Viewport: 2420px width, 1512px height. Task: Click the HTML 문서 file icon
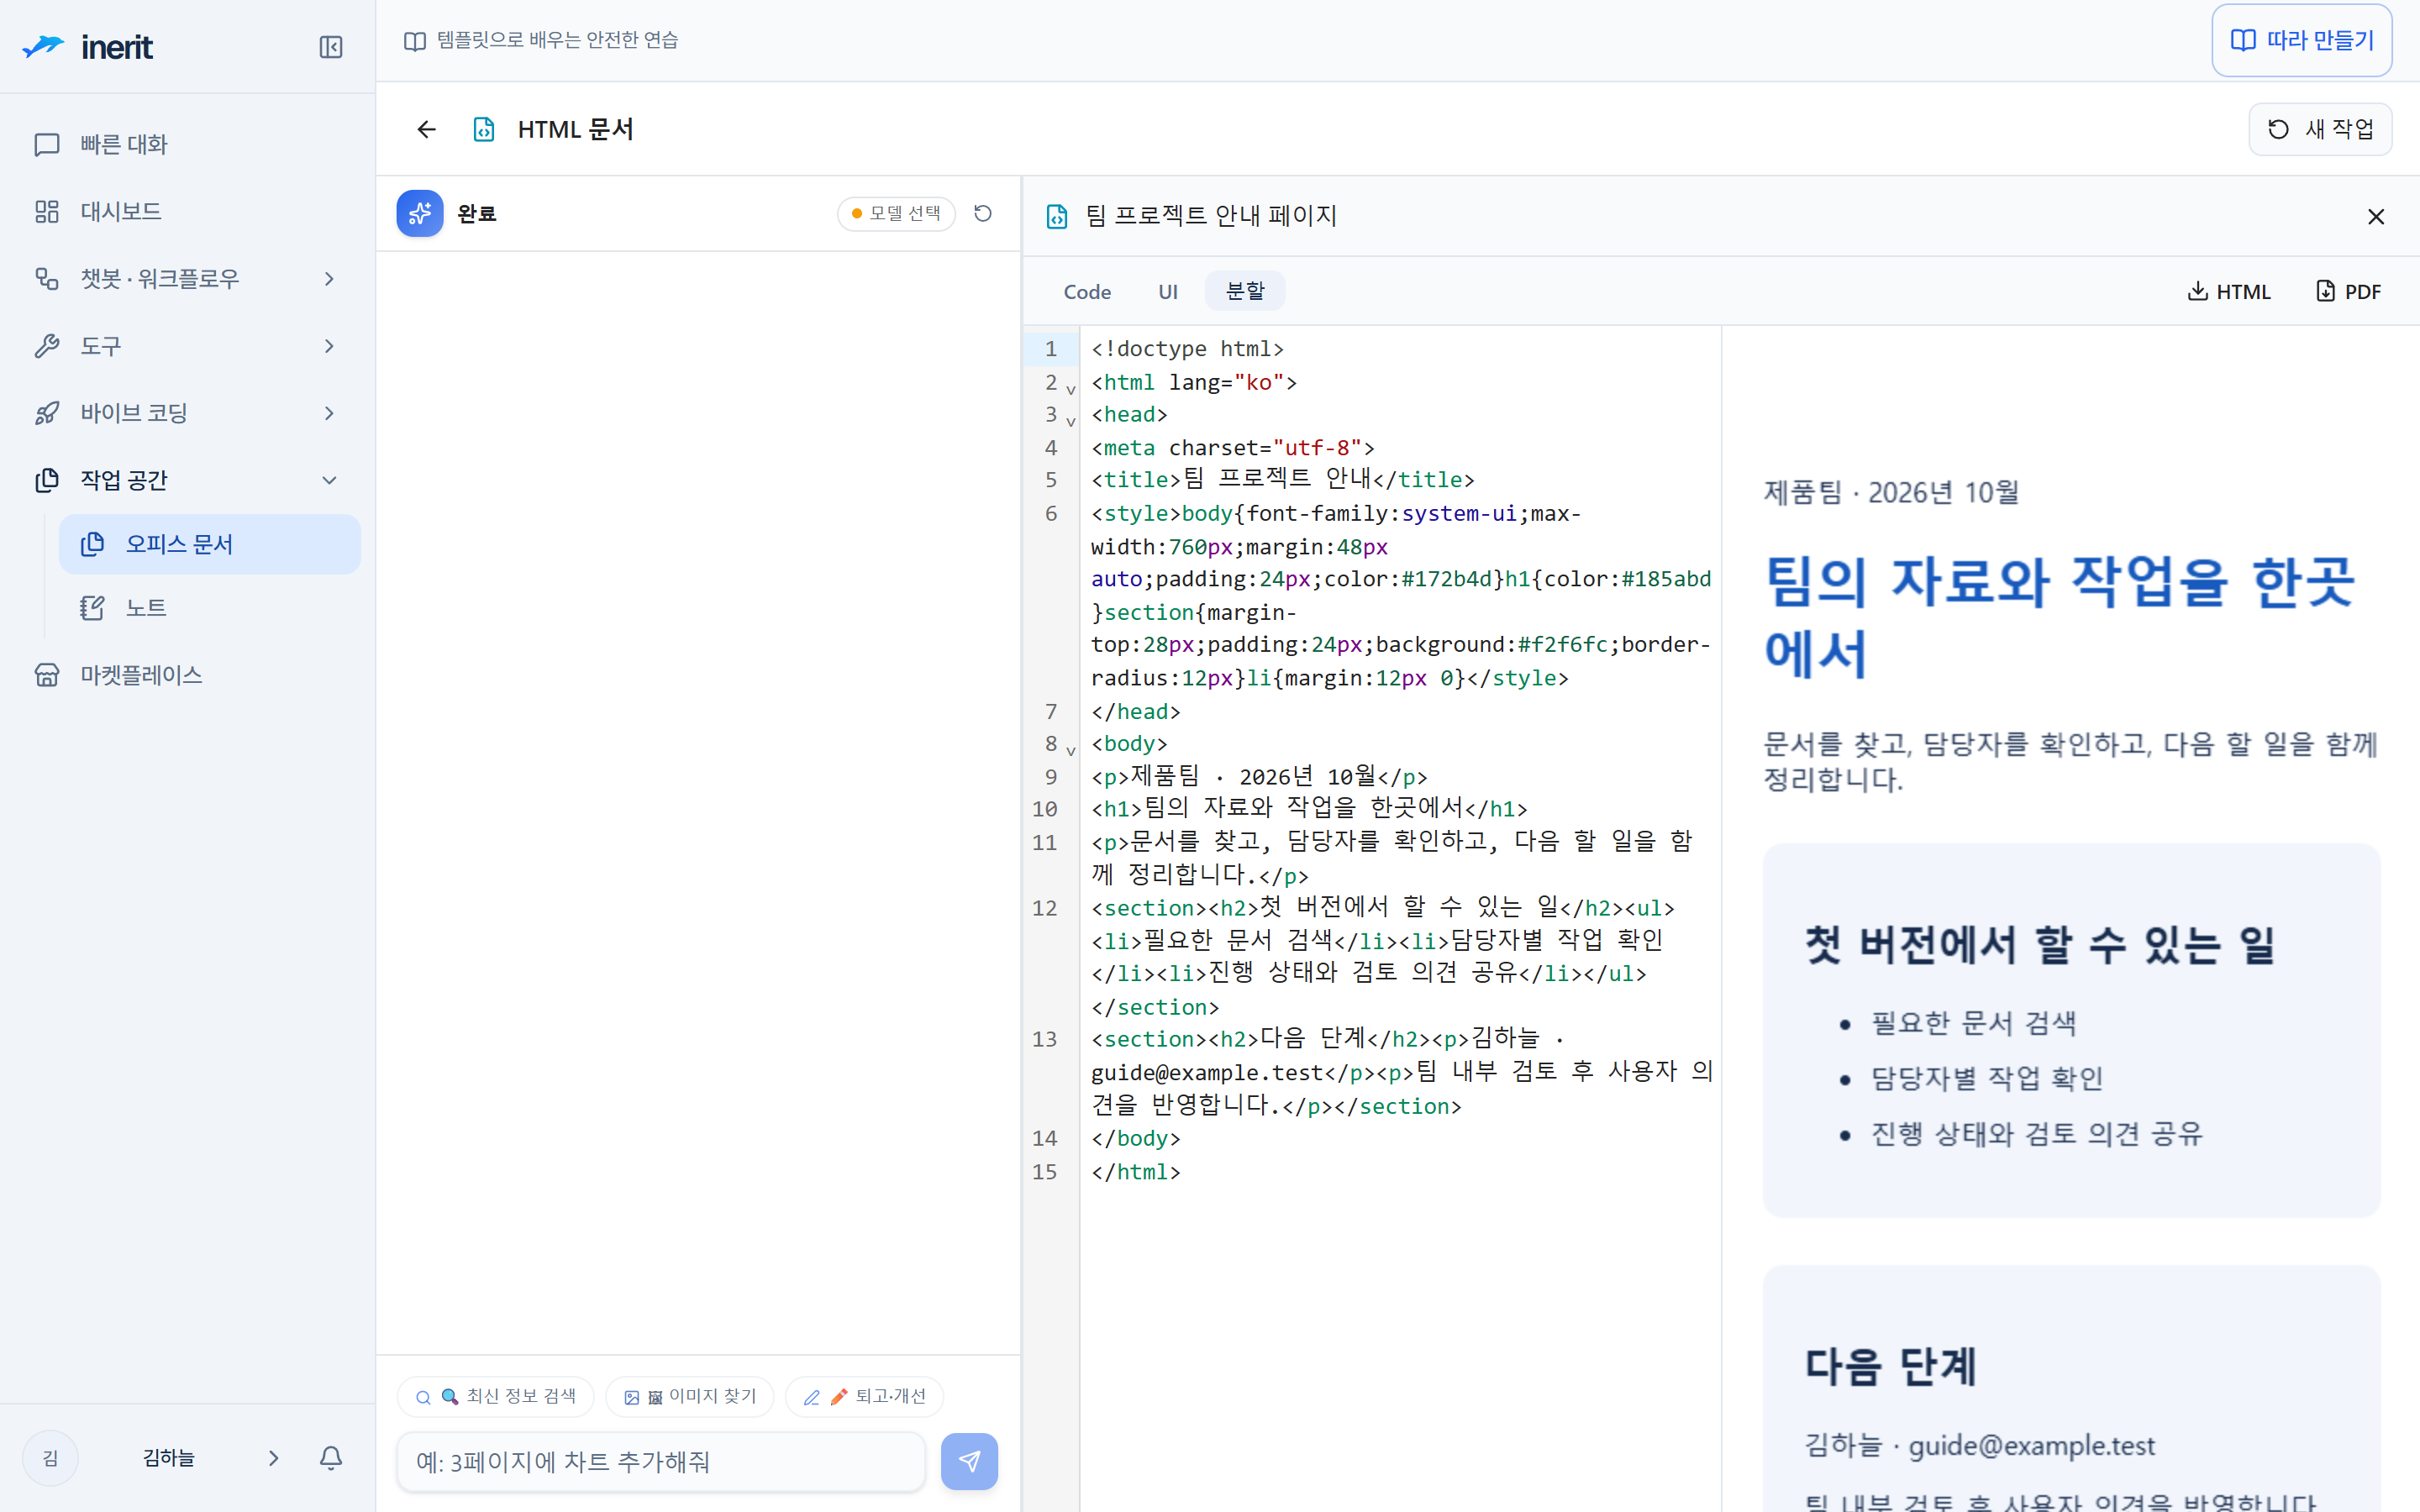pyautogui.click(x=484, y=129)
